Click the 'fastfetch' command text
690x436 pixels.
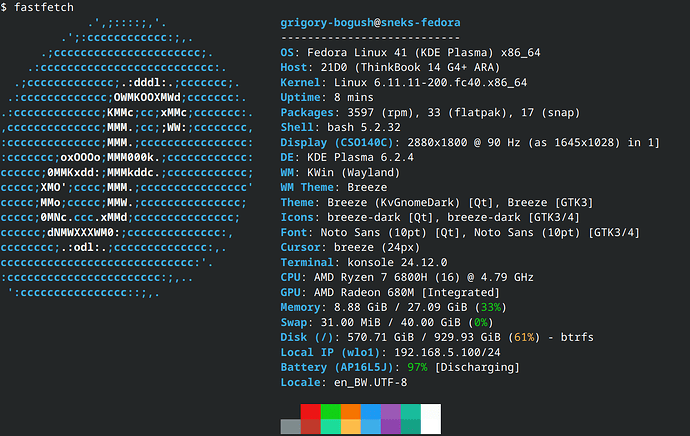tap(44, 7)
